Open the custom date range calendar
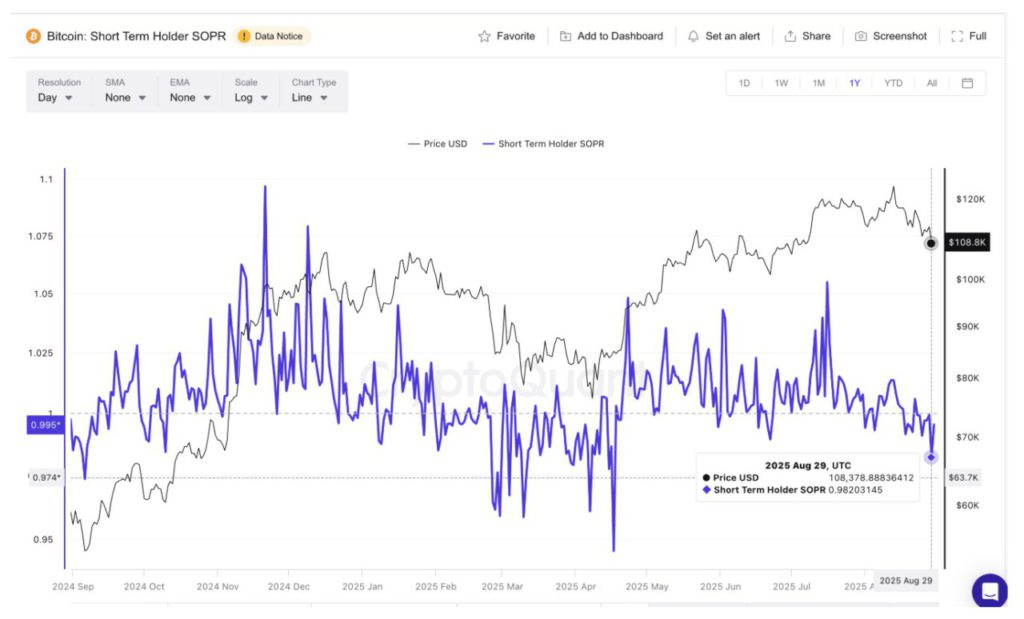 pyautogui.click(x=967, y=83)
